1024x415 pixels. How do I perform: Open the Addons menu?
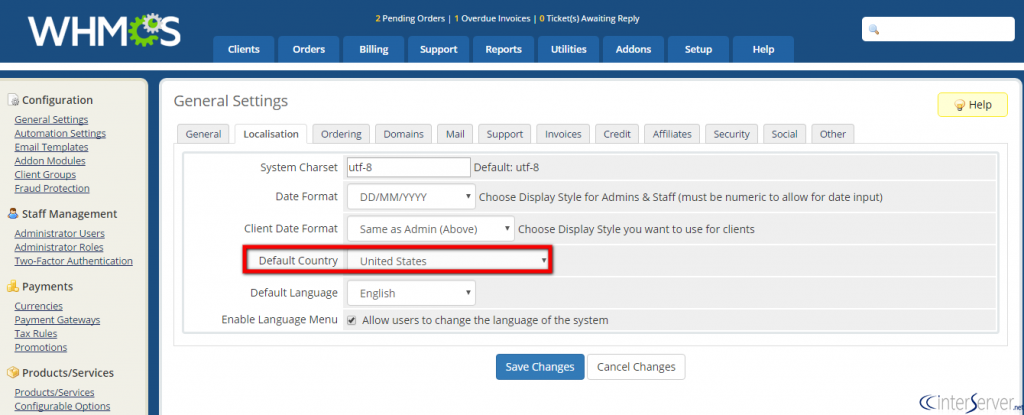(633, 49)
